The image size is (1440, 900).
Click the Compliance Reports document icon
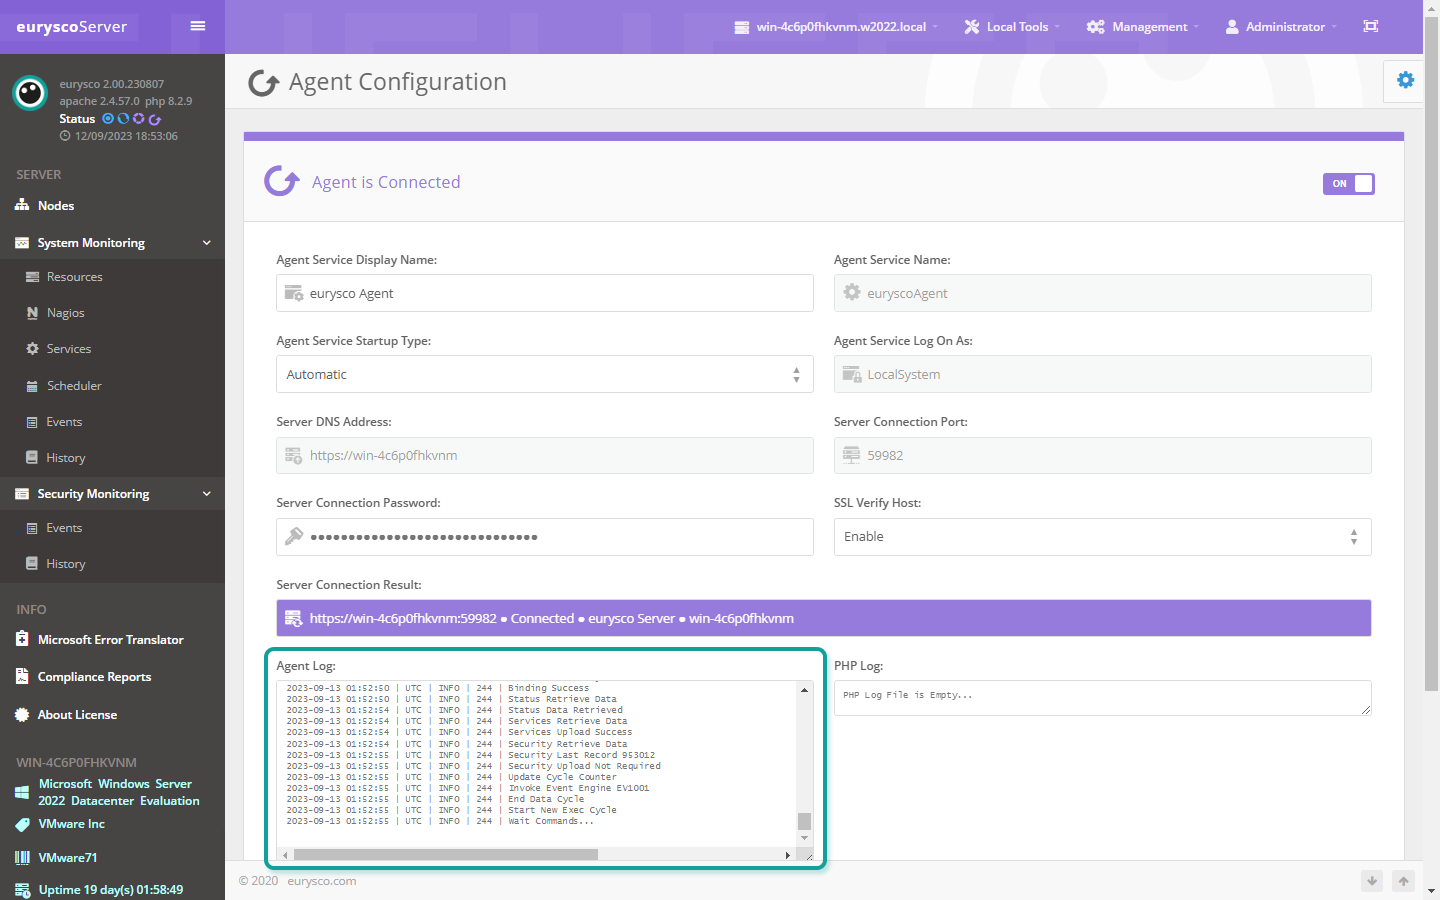click(22, 677)
